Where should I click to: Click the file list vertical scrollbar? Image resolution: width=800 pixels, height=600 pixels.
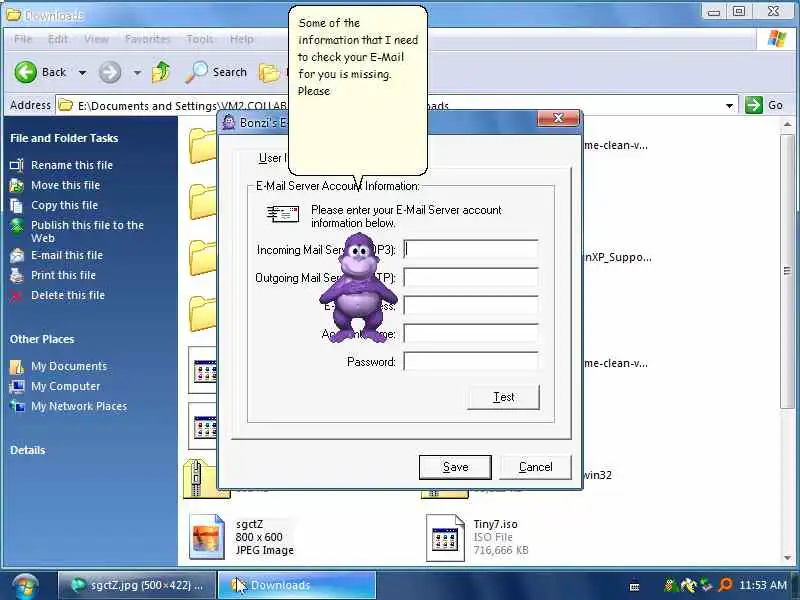pos(787,270)
